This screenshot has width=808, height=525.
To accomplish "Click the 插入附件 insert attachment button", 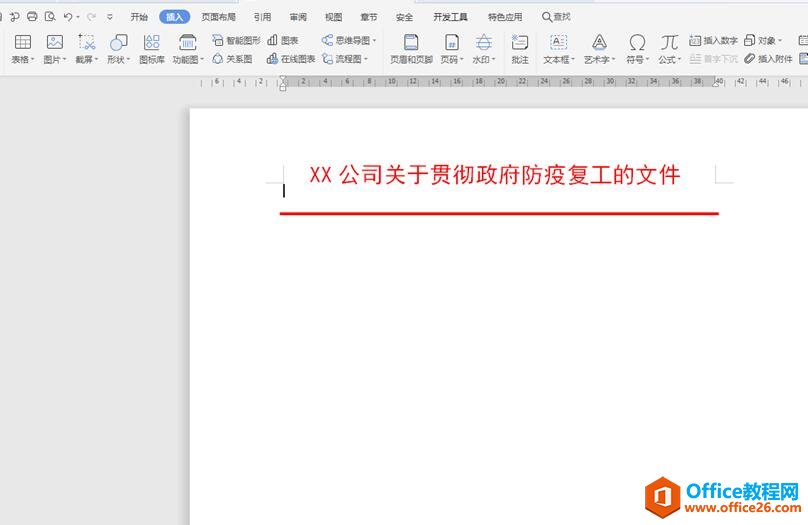I will [768, 59].
